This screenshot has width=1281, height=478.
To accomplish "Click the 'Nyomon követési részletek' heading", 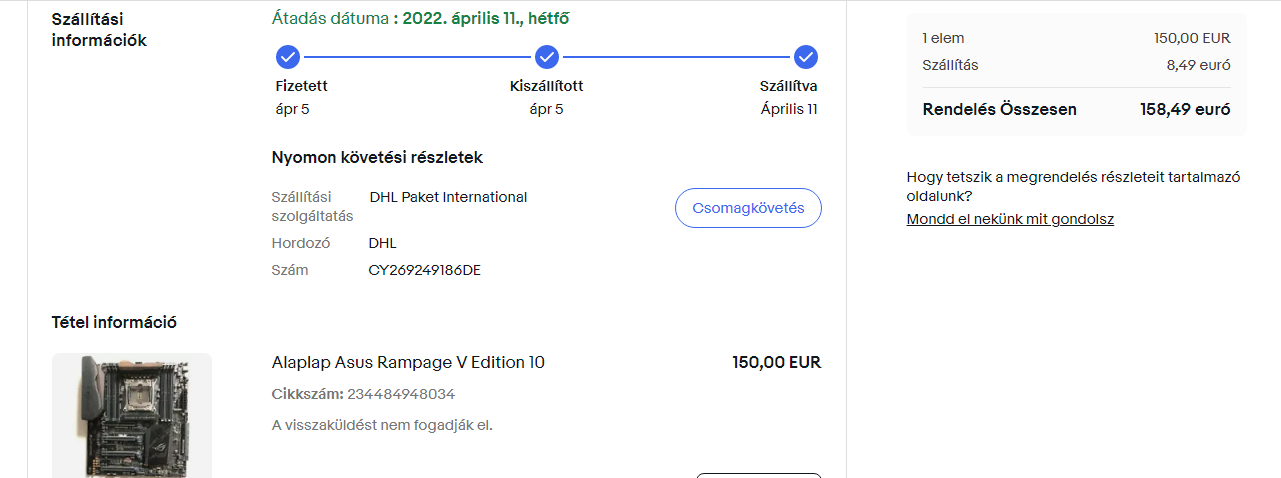I will [x=377, y=158].
